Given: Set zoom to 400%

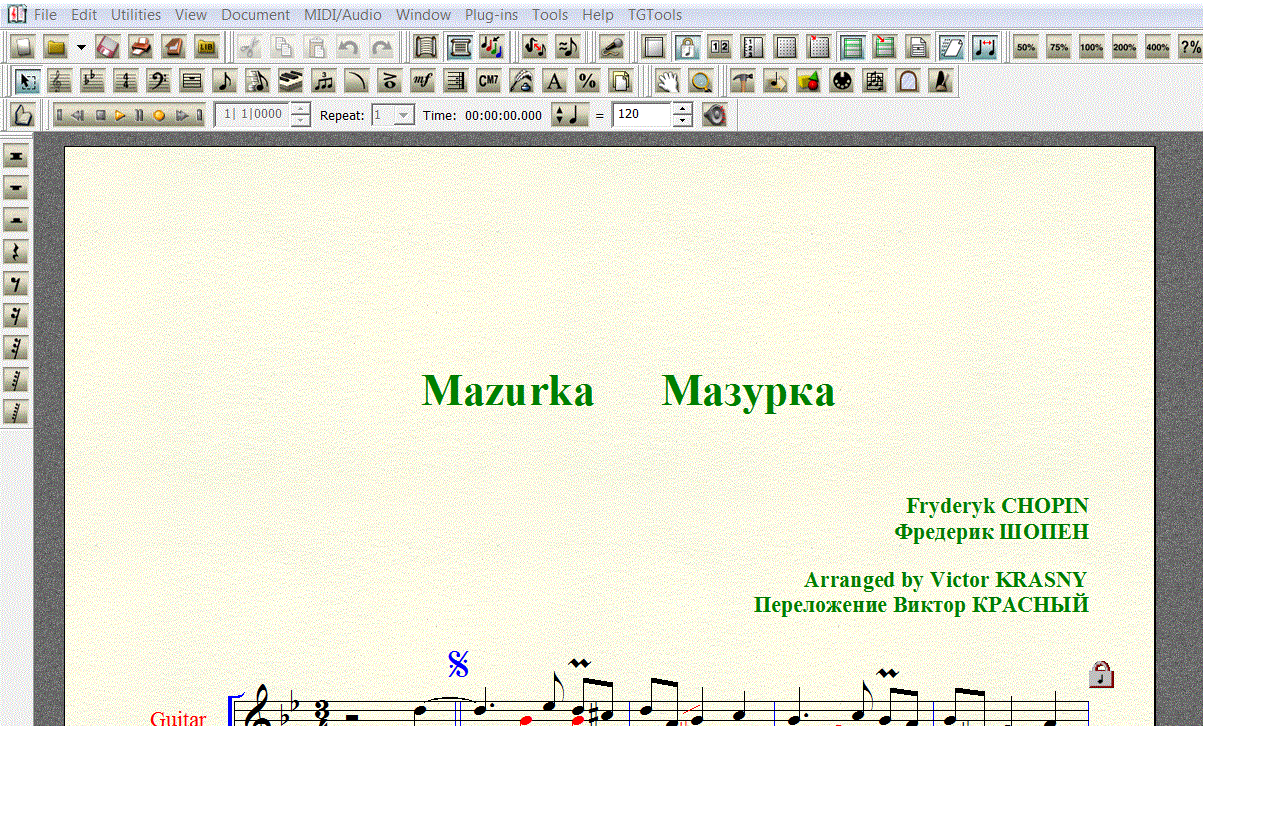Looking at the screenshot, I should [1157, 47].
